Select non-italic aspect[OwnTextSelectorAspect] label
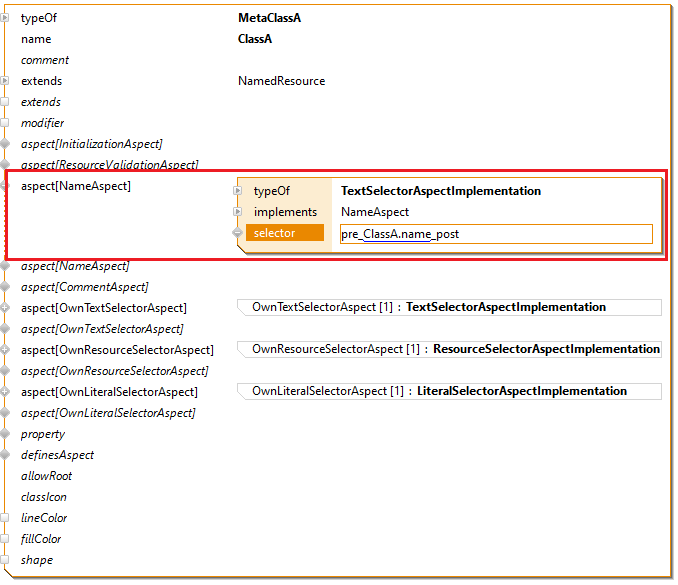The width and height of the screenshot is (678, 585). [x=104, y=308]
